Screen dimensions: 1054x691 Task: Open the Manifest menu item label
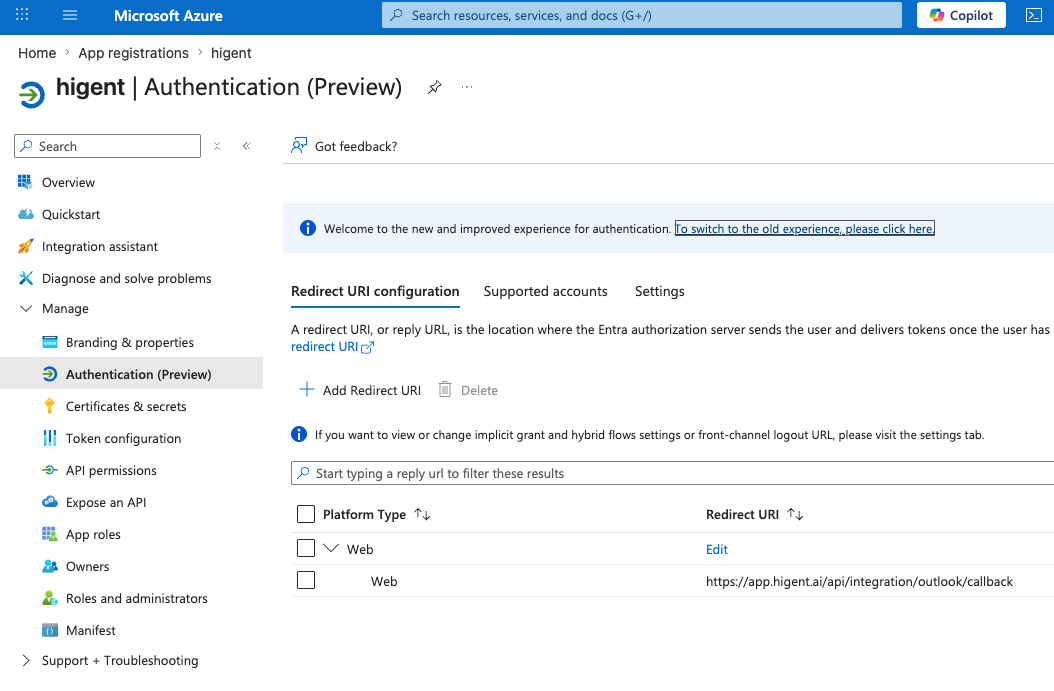[x=91, y=631]
